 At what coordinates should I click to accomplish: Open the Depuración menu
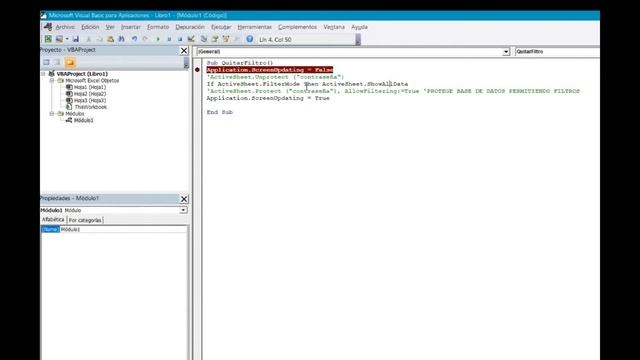[x=190, y=27]
